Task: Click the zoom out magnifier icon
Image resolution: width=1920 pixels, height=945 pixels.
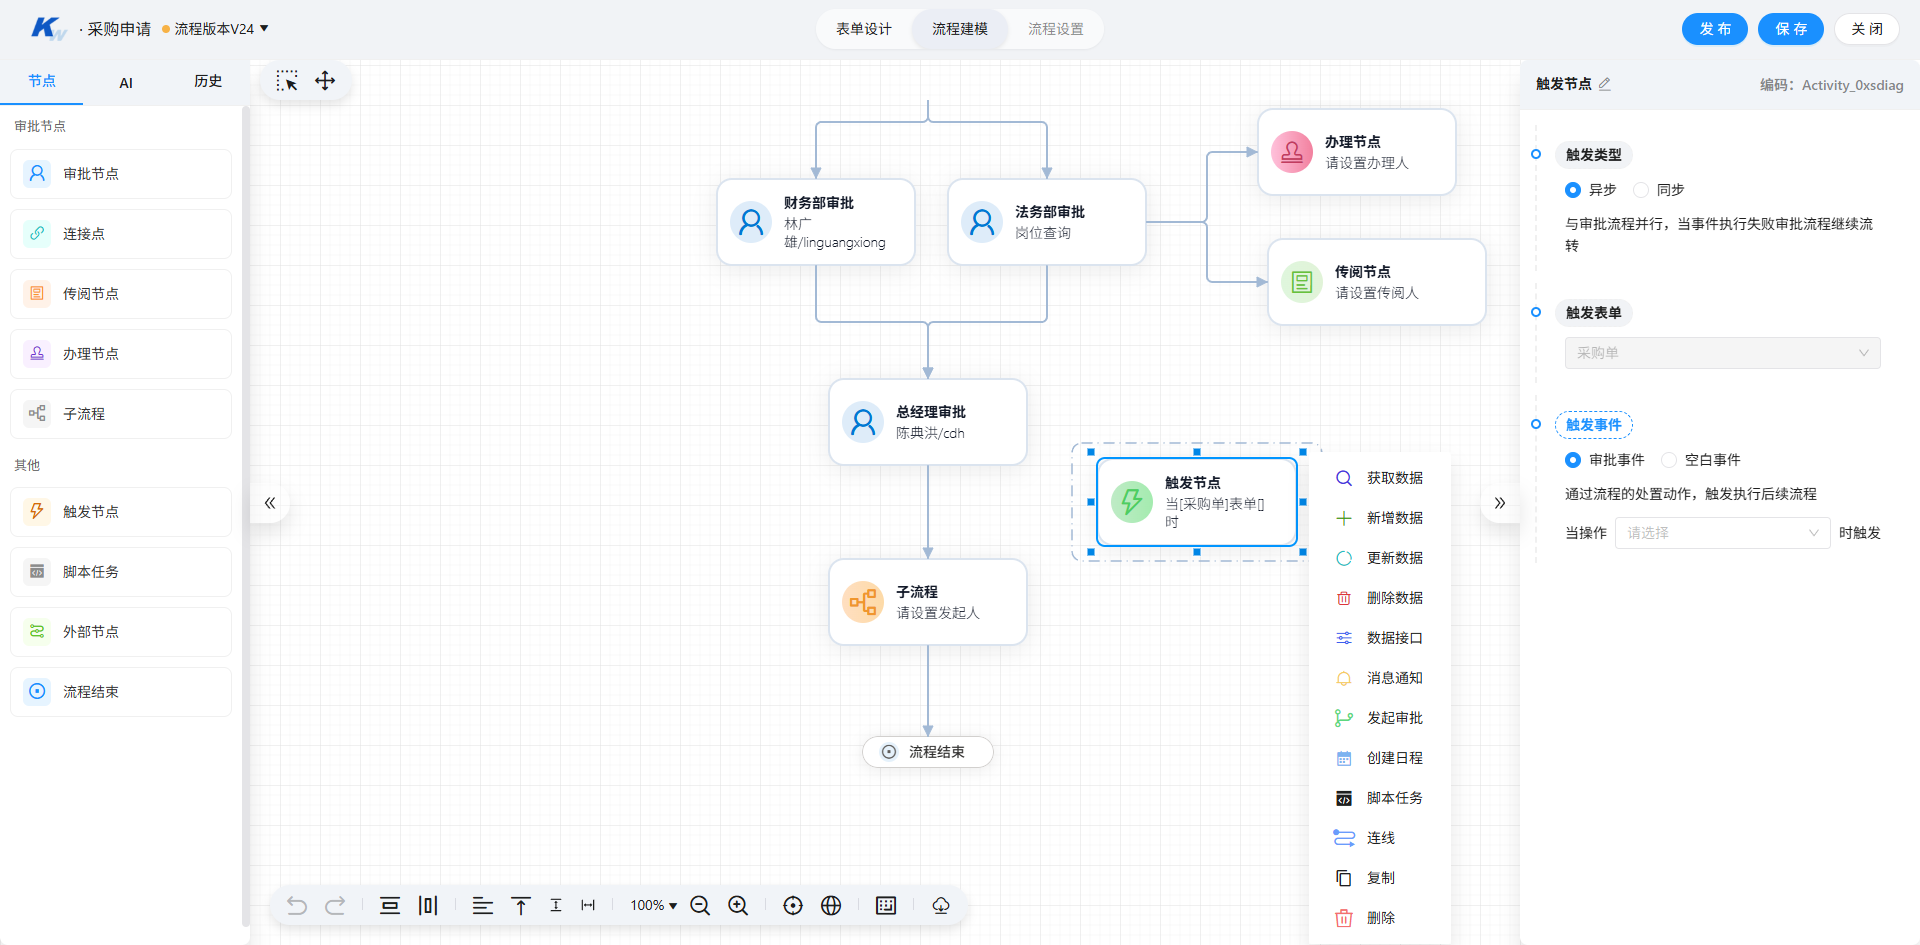Action: 700,905
